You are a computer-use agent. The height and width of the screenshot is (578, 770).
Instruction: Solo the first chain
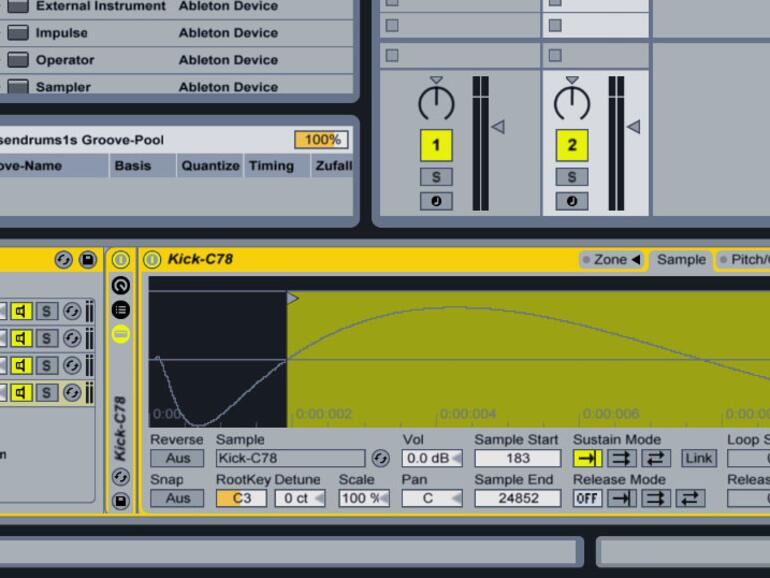click(46, 311)
